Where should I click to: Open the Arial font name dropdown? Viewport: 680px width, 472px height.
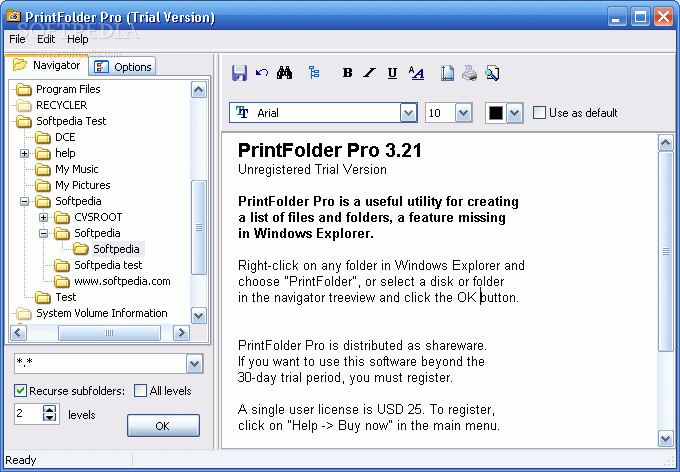pos(408,113)
